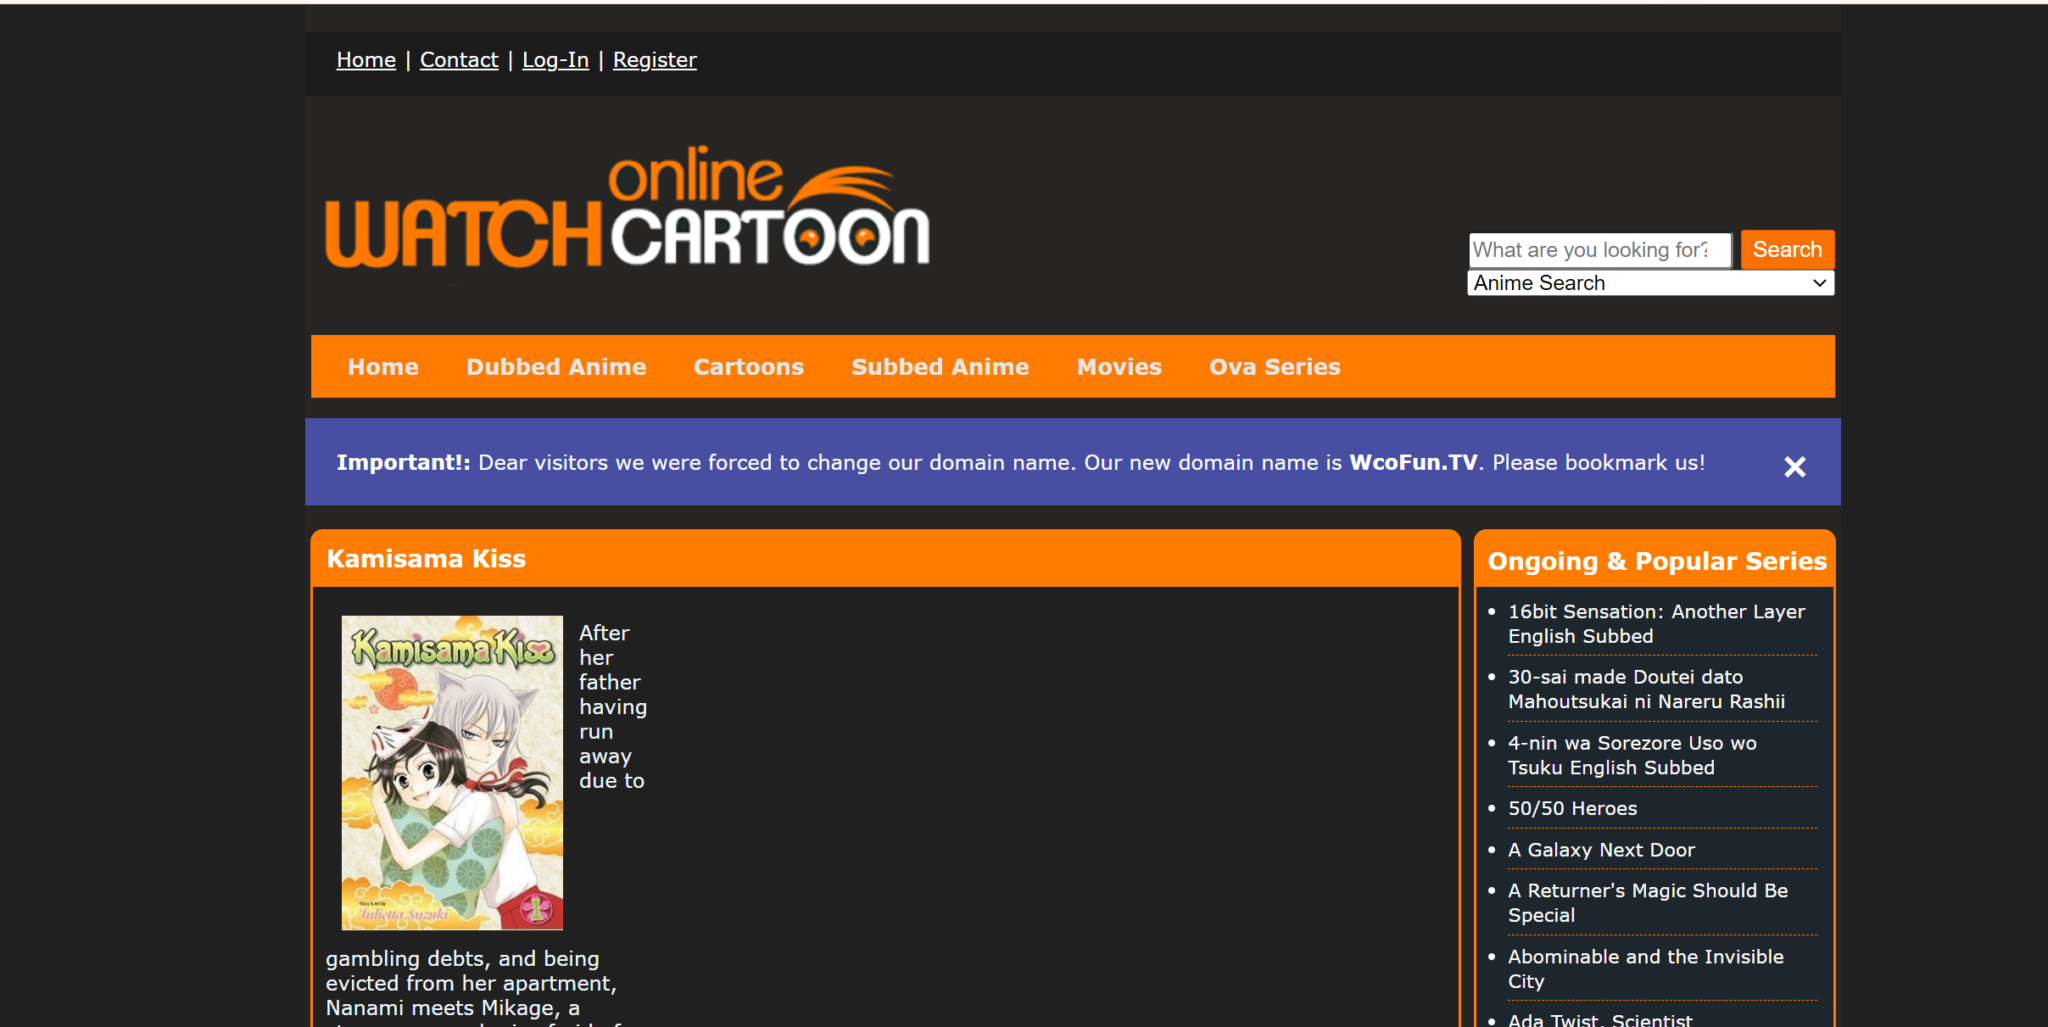This screenshot has width=2048, height=1027.
Task: Click the Kamisama Kiss section heading
Action: (x=426, y=559)
